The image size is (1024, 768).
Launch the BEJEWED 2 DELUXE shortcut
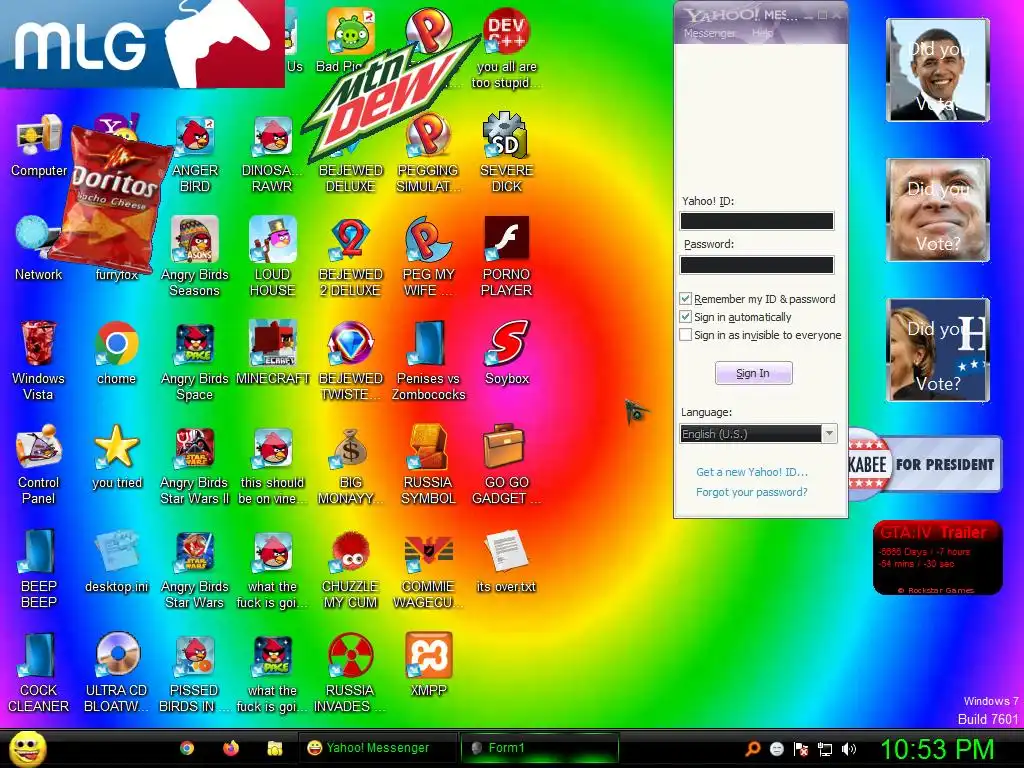pyautogui.click(x=351, y=256)
